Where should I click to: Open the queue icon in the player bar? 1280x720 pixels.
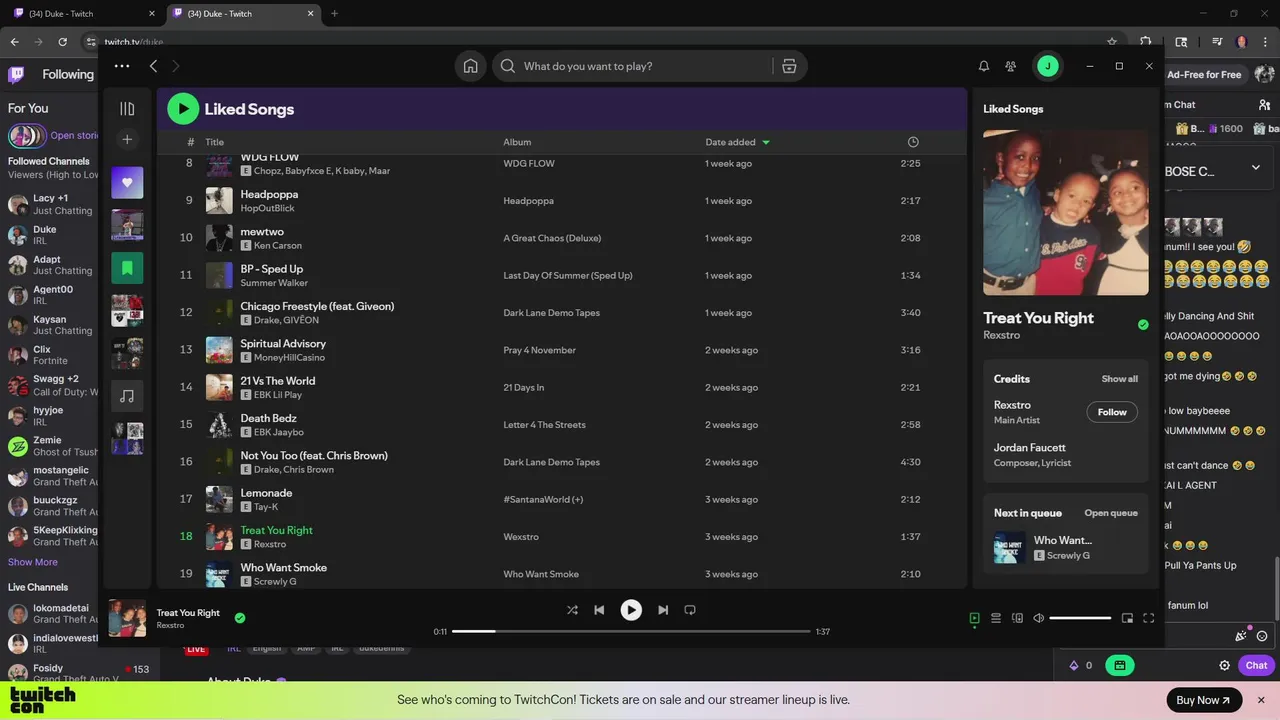(996, 618)
